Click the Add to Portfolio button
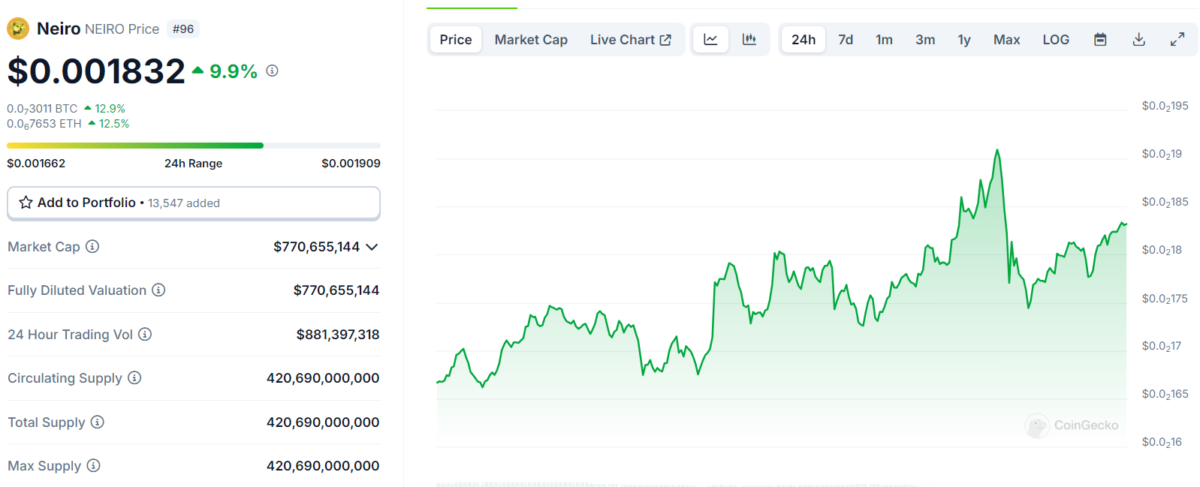Viewport: 1200px width, 487px height. (x=193, y=203)
